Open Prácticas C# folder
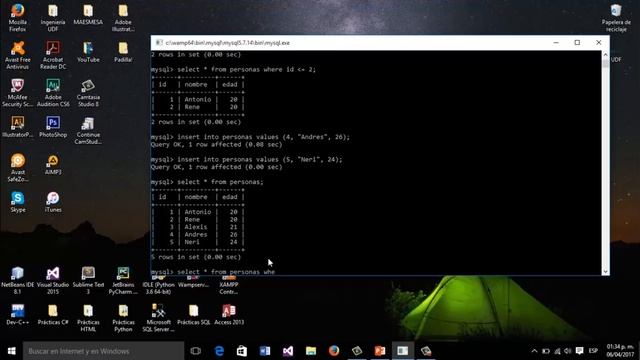Image resolution: width=640 pixels, height=360 pixels. (x=53, y=315)
